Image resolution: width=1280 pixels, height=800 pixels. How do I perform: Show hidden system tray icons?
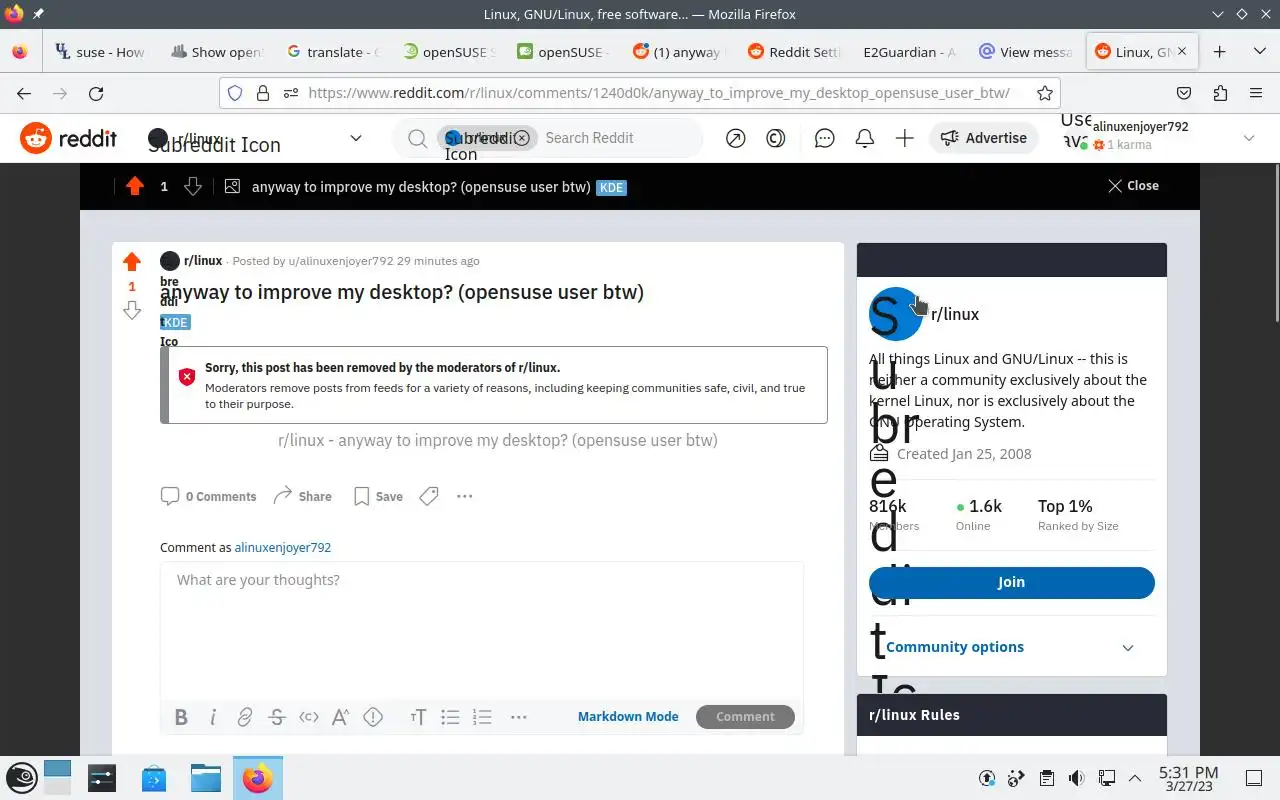1135,778
